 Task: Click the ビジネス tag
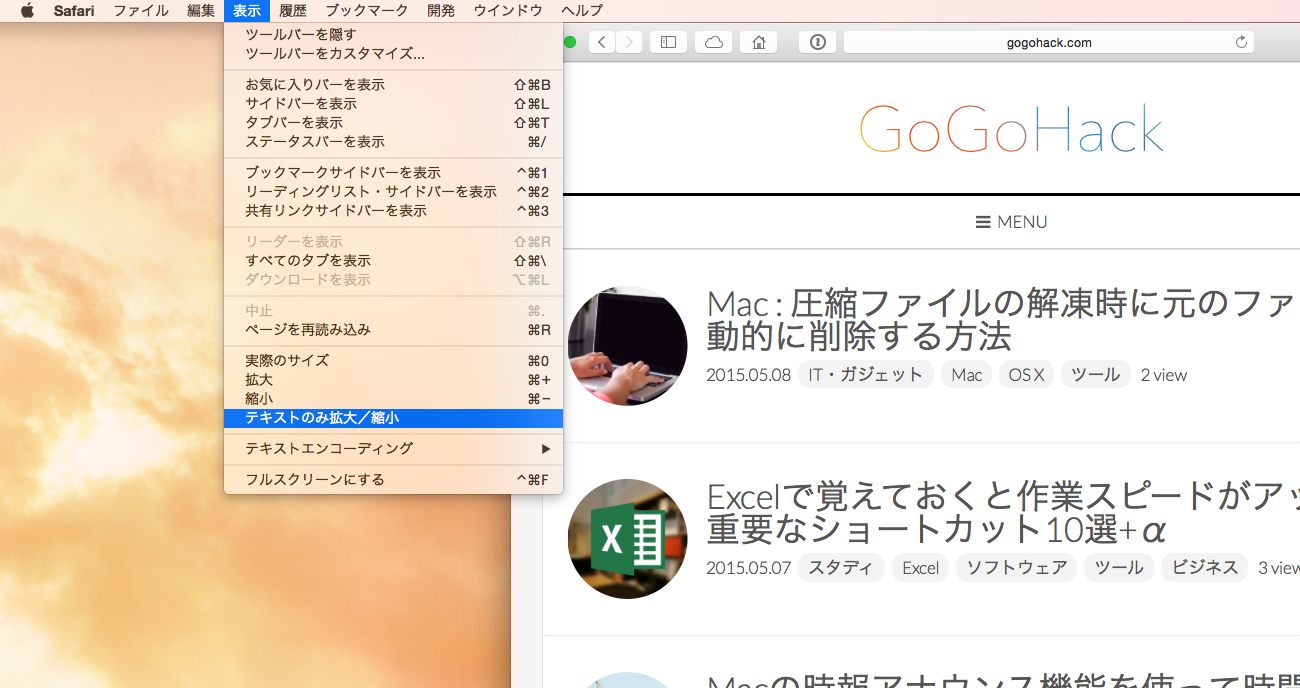tap(1204, 568)
